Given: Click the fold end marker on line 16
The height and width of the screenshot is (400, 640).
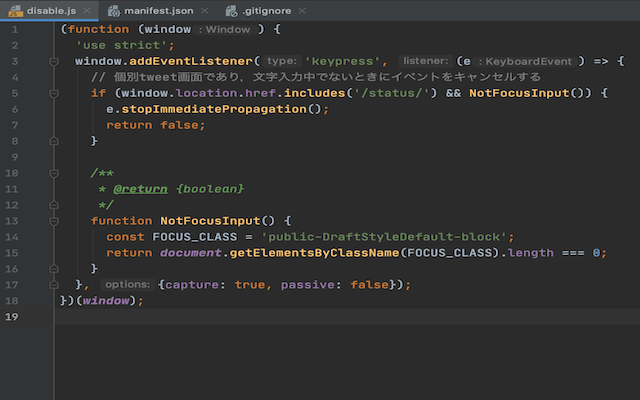Looking at the screenshot, I should 54,269.
